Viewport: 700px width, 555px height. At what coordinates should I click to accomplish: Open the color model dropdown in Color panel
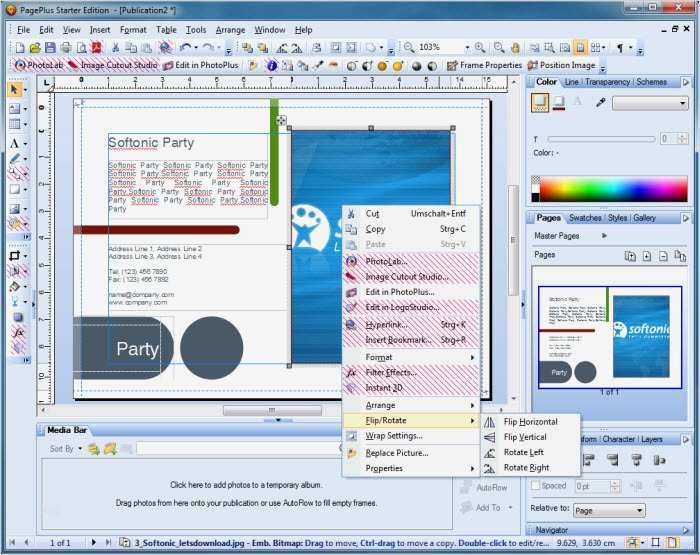[x=650, y=103]
